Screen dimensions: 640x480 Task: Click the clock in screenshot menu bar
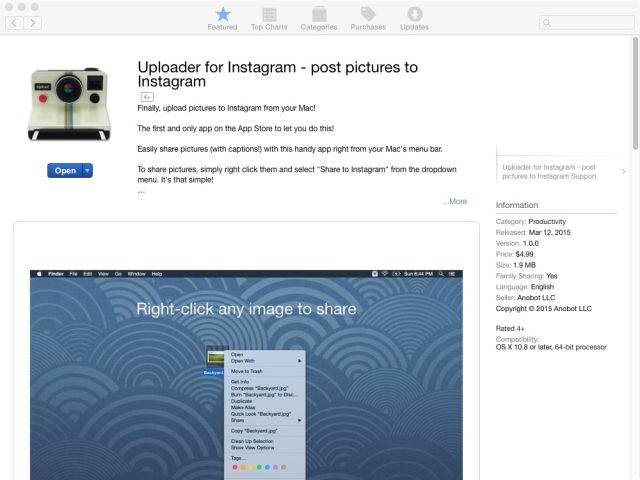(x=418, y=274)
